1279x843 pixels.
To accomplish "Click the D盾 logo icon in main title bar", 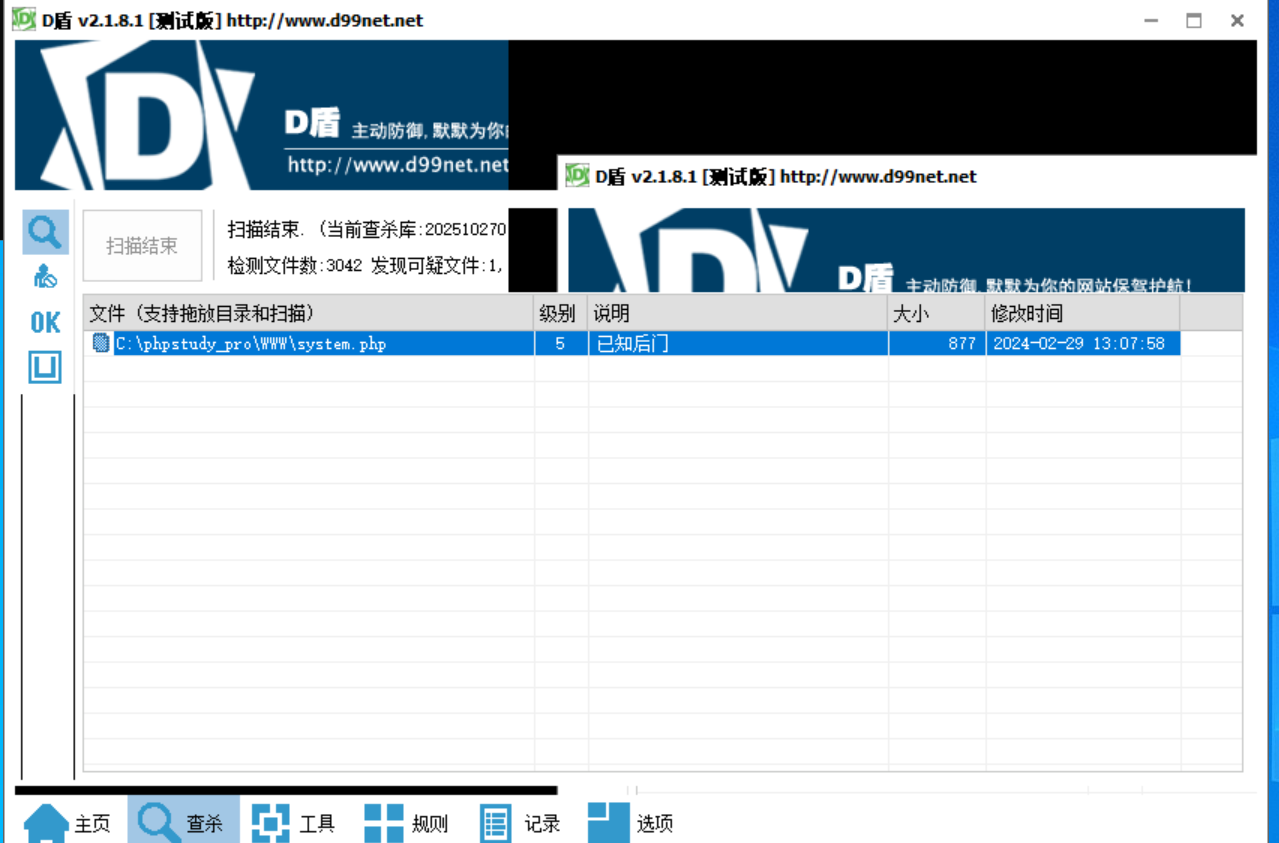I will point(24,20).
